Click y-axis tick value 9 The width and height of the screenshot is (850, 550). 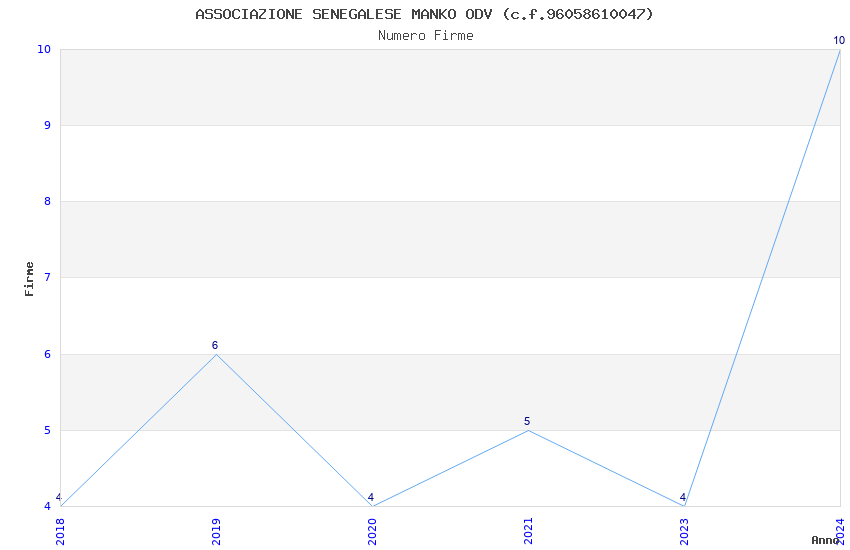point(48,125)
